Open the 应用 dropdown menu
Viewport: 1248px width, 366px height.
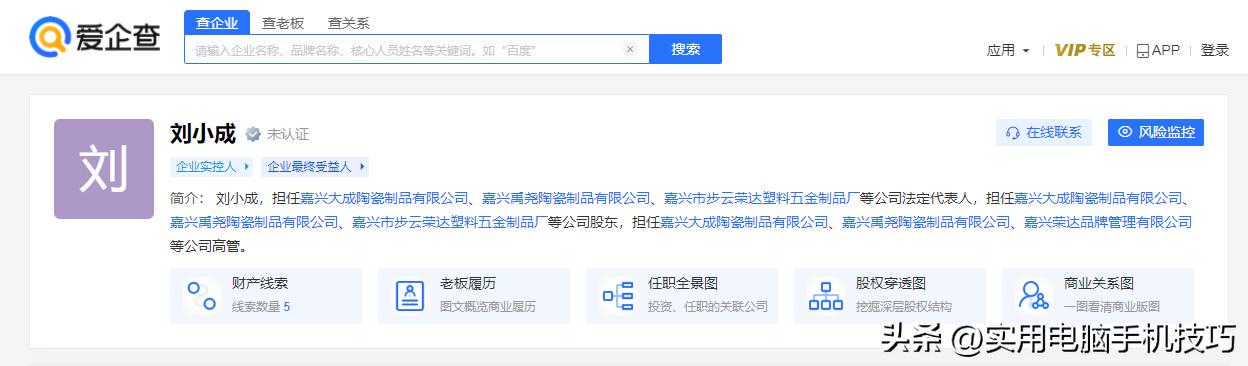(1008, 50)
